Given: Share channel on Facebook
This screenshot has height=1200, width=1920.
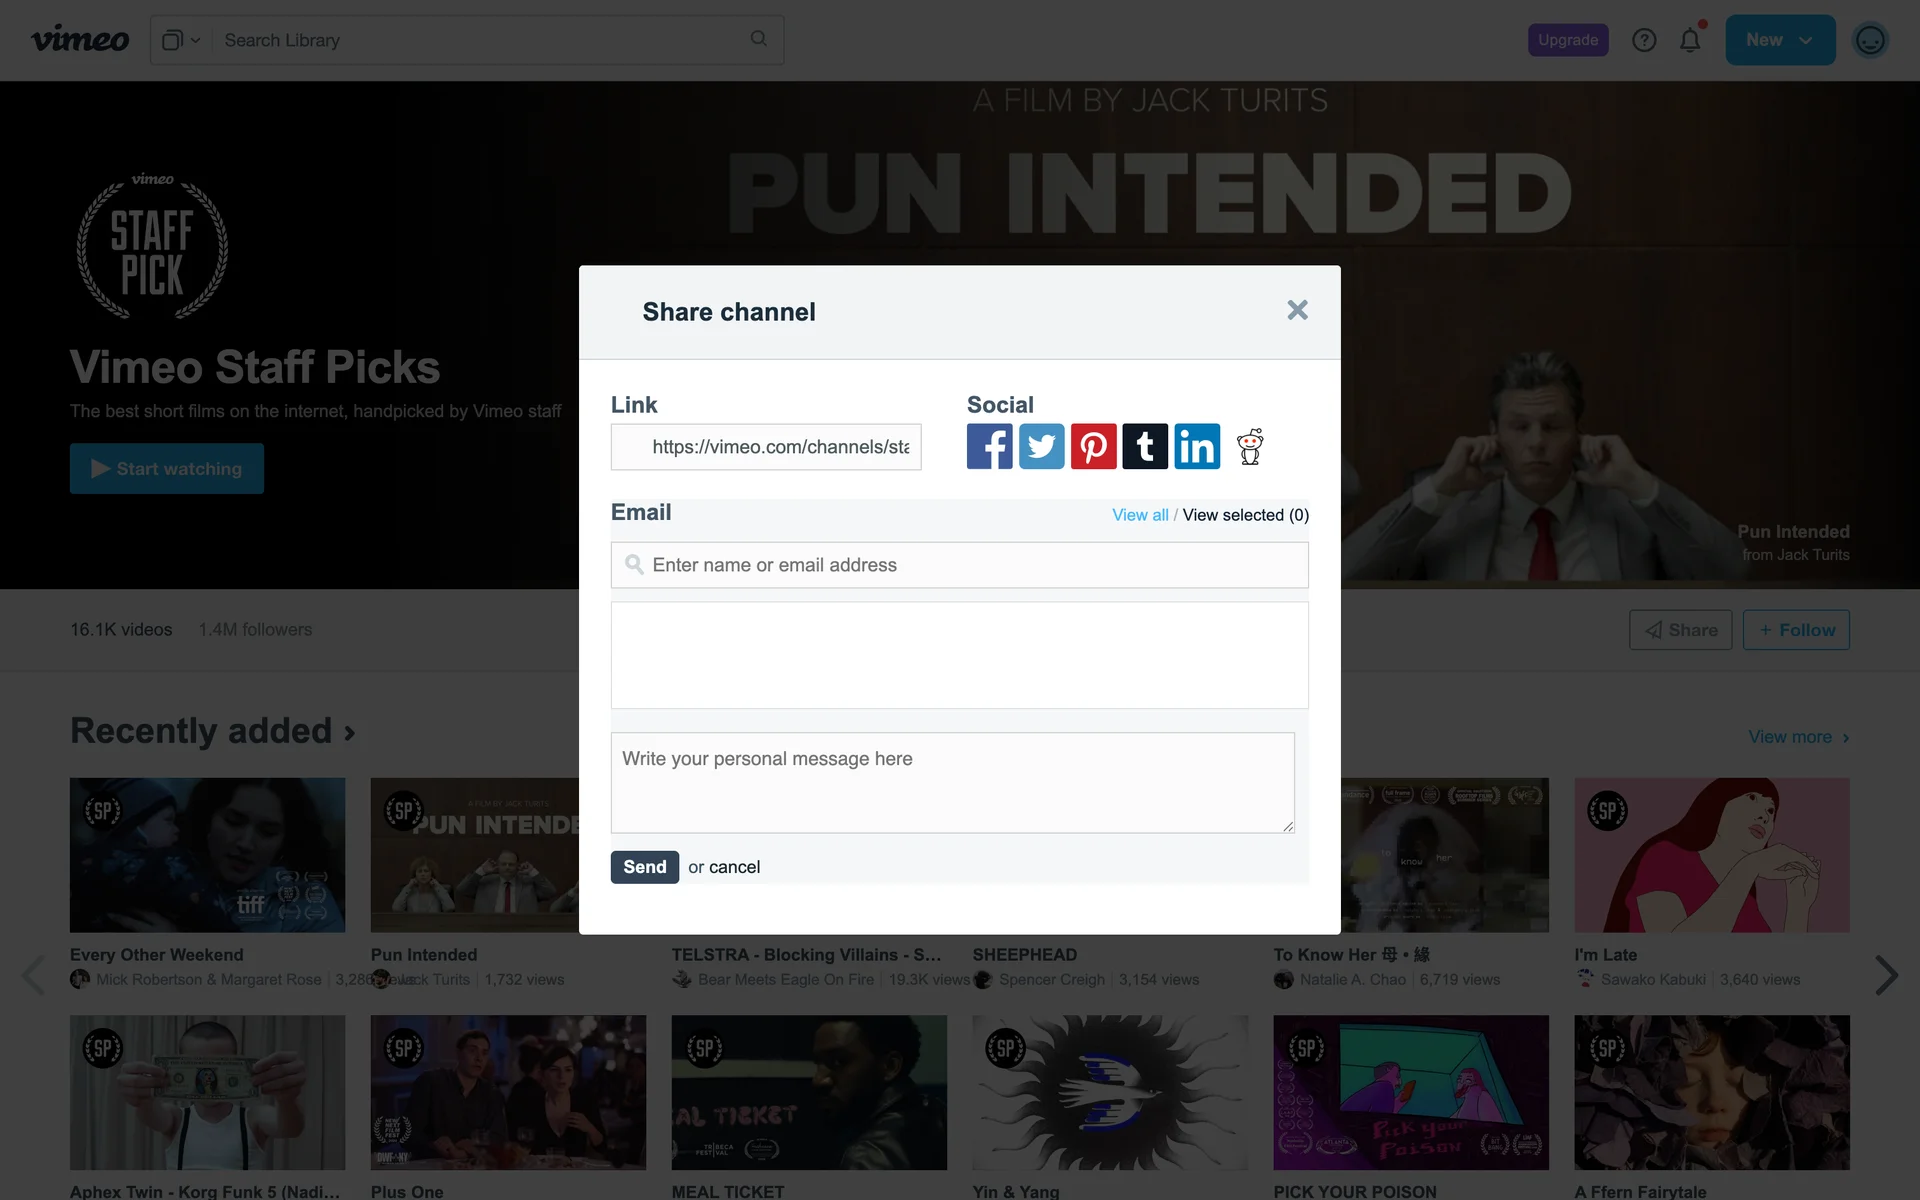Looking at the screenshot, I should [x=989, y=446].
